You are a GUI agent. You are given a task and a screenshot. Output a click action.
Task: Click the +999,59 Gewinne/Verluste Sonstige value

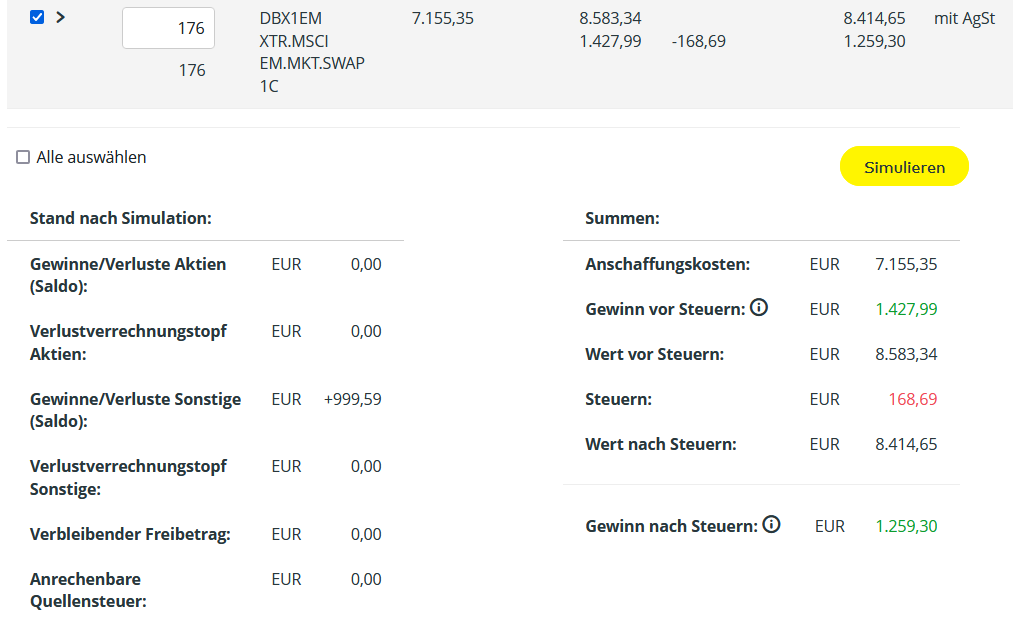352,399
